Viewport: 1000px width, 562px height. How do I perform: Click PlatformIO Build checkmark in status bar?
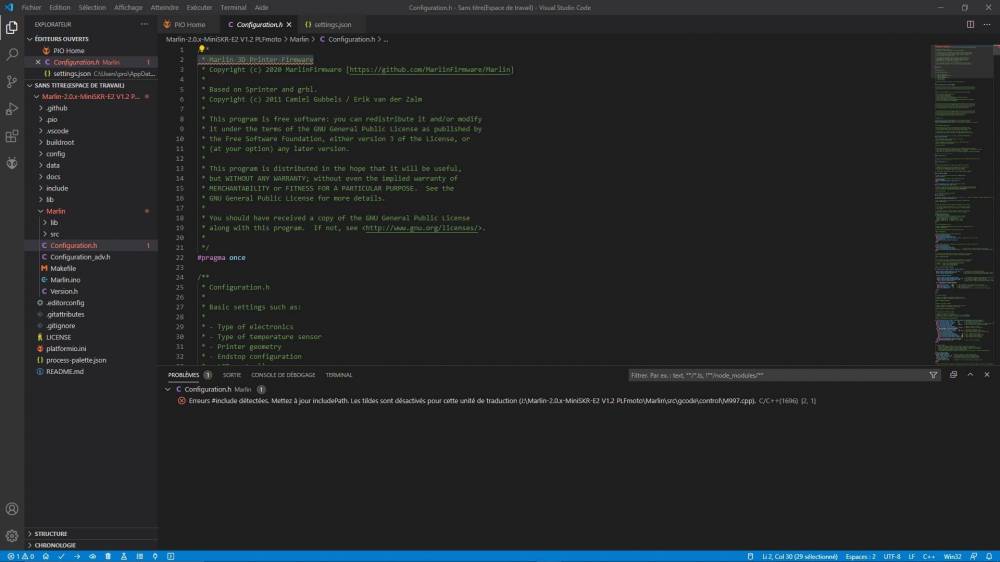(61, 556)
